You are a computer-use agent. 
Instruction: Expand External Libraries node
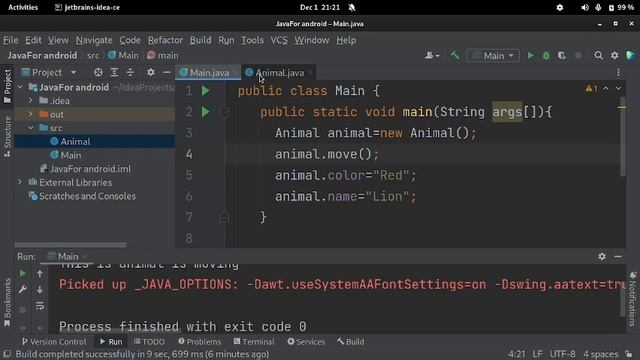(x=20, y=182)
